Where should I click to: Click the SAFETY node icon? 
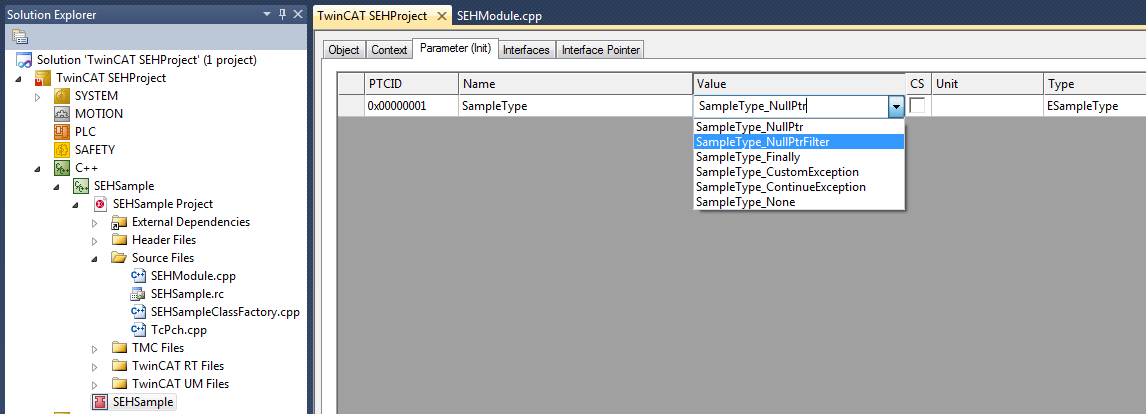click(62, 149)
